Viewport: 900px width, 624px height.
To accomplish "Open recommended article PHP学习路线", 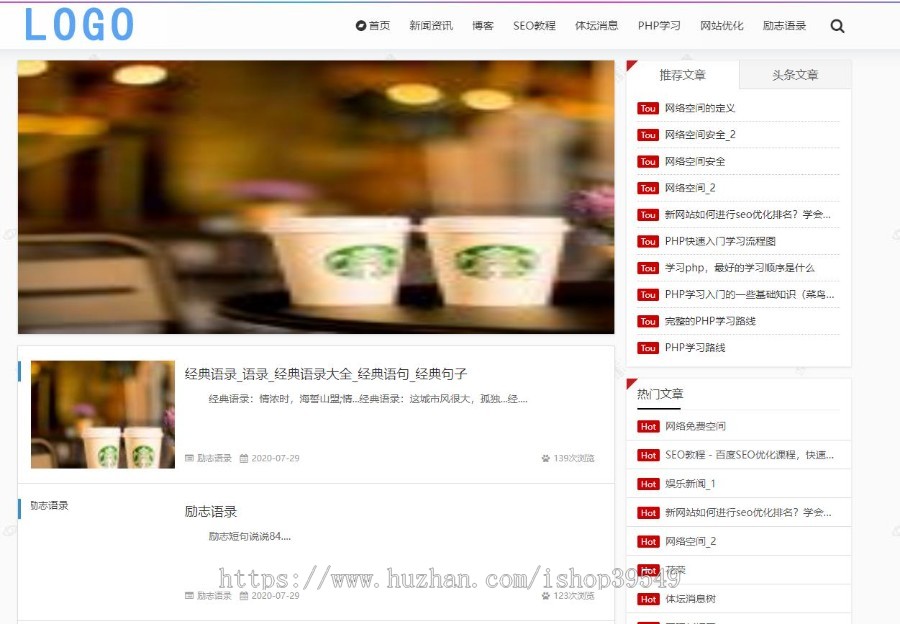I will click(695, 347).
